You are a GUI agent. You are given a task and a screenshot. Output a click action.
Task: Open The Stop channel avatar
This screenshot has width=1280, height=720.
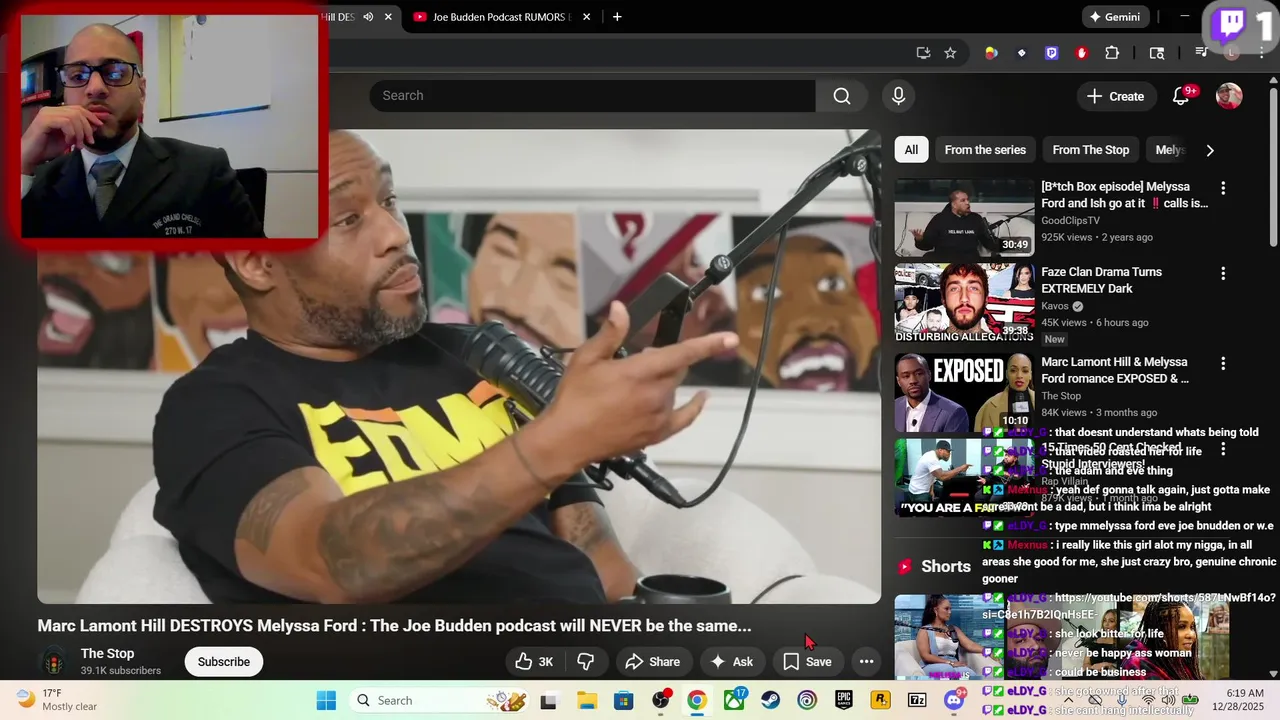pos(52,662)
